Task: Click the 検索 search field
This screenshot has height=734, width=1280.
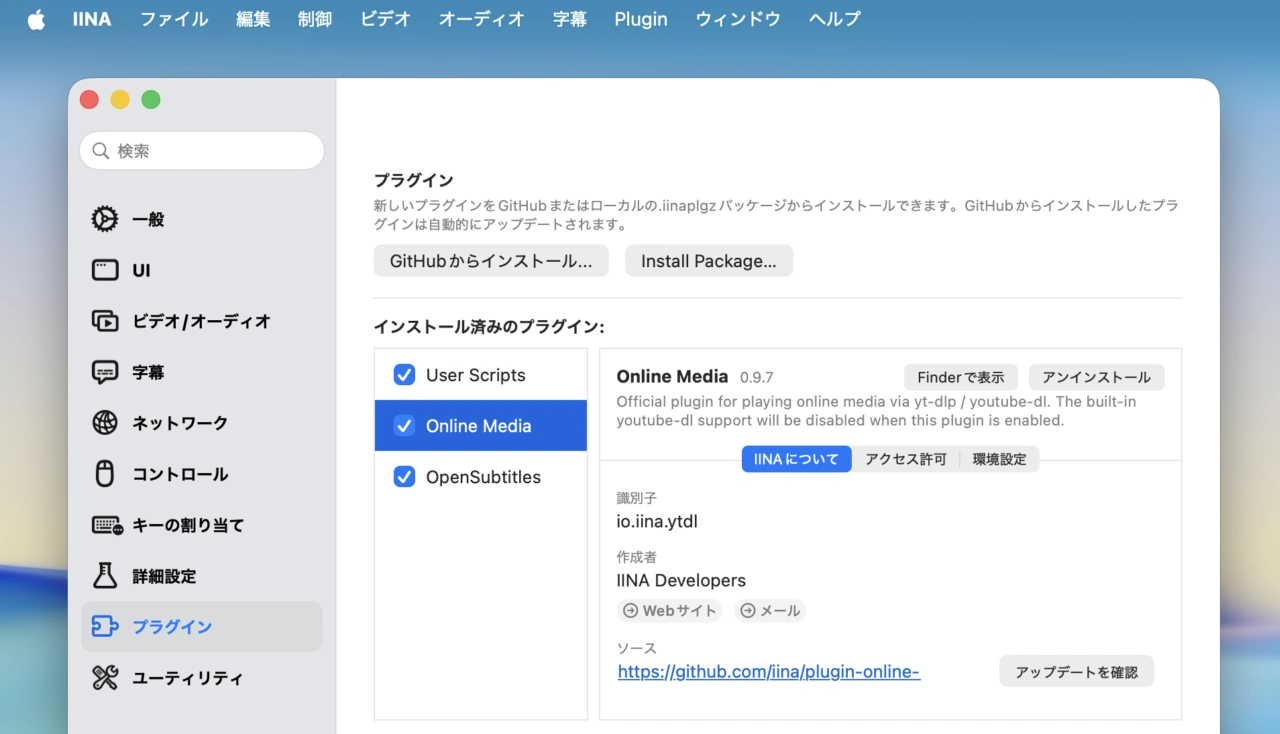Action: [201, 150]
